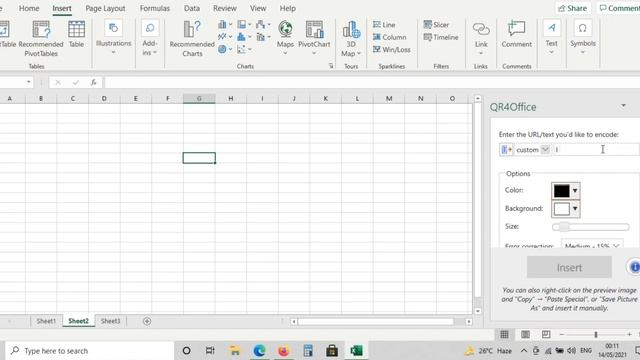Viewport: 640px width, 360px height.
Task: Click in the formula bar
Action: (x=371, y=82)
